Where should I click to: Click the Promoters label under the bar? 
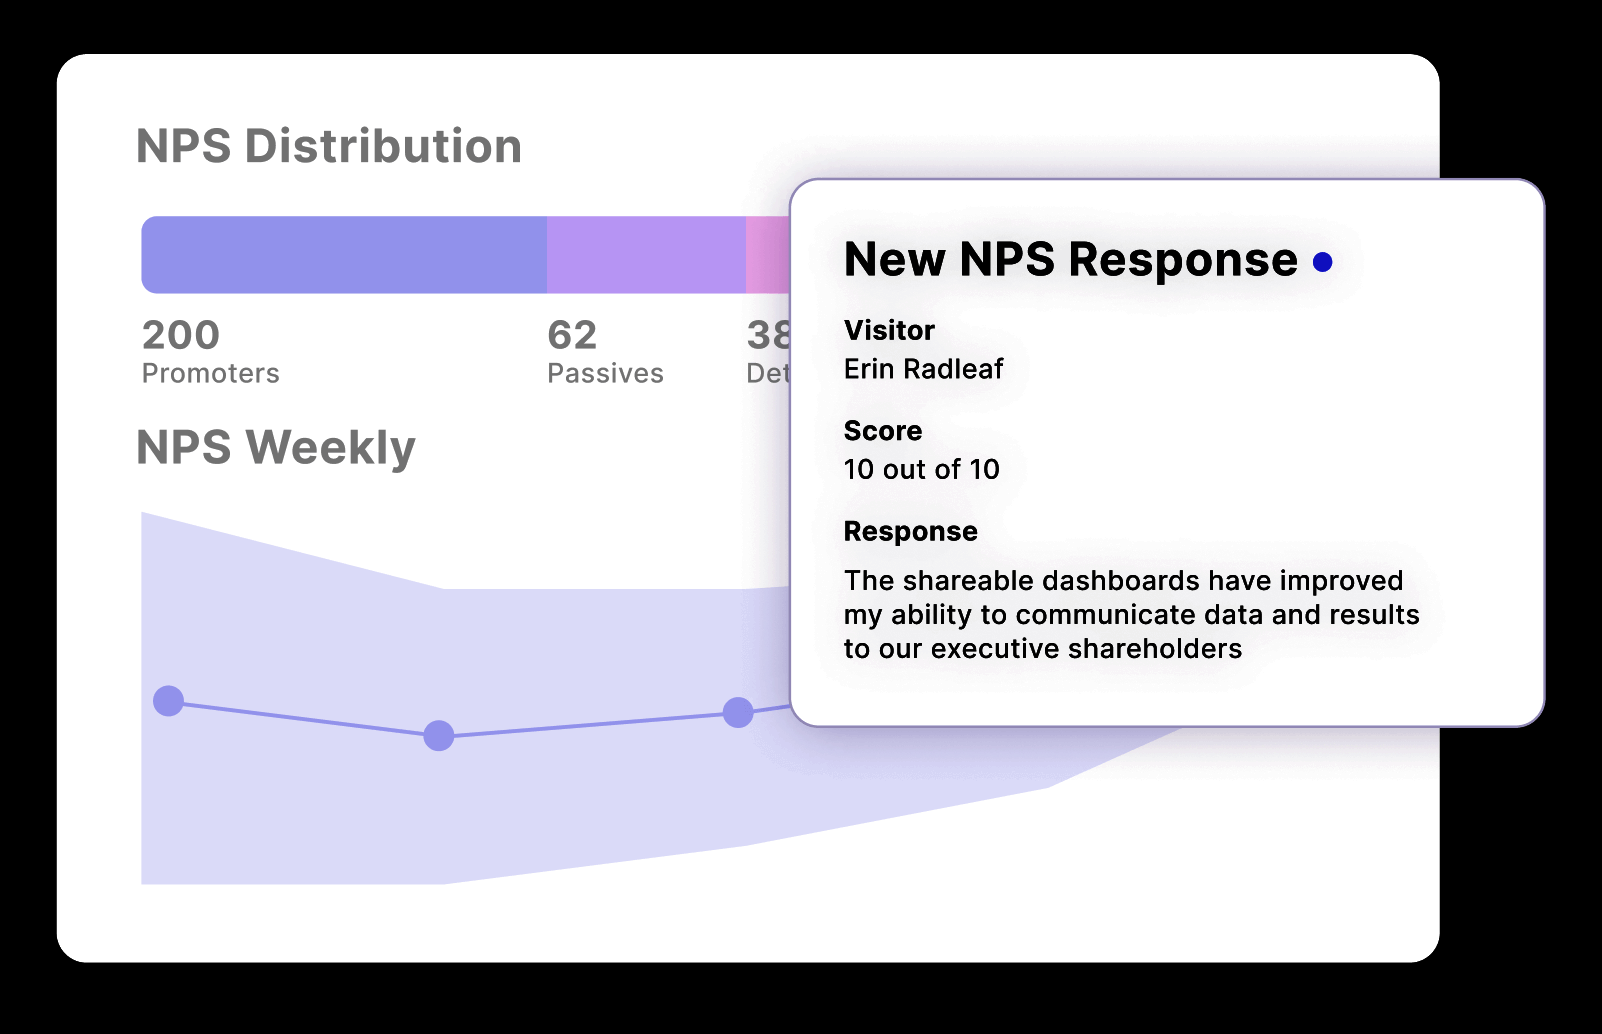(210, 374)
